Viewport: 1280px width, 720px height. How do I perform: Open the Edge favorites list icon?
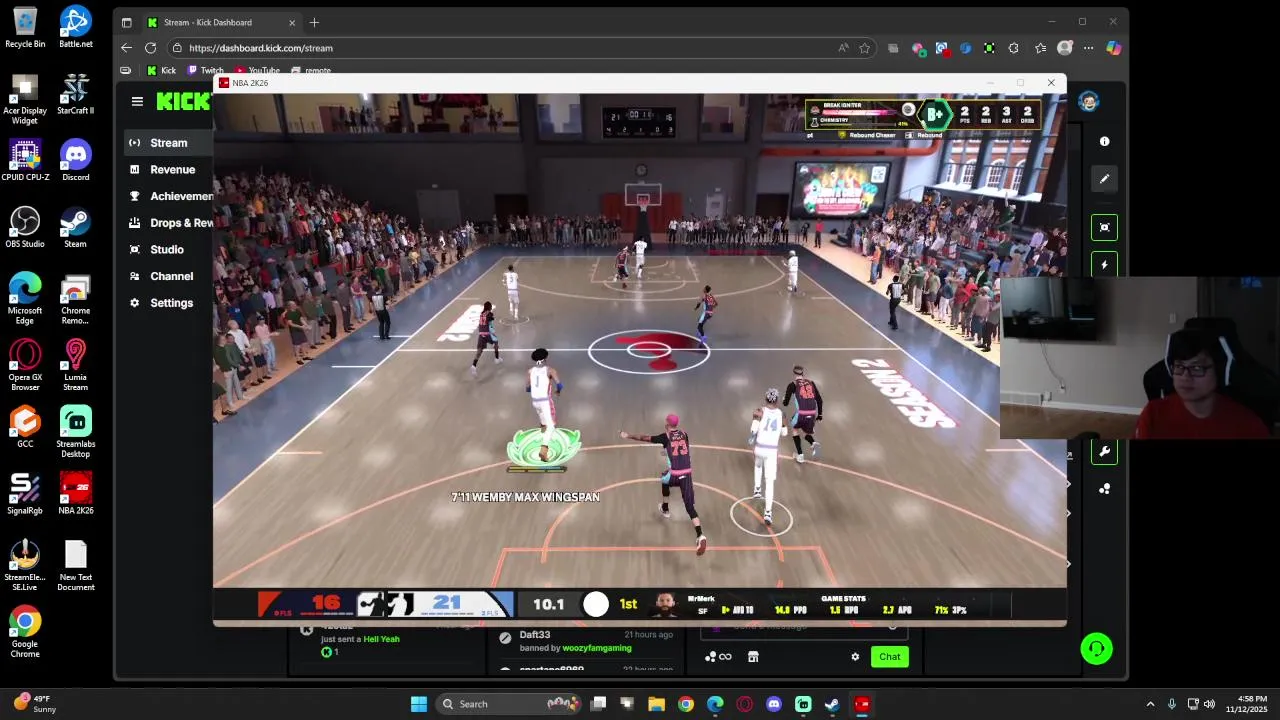[x=1040, y=48]
